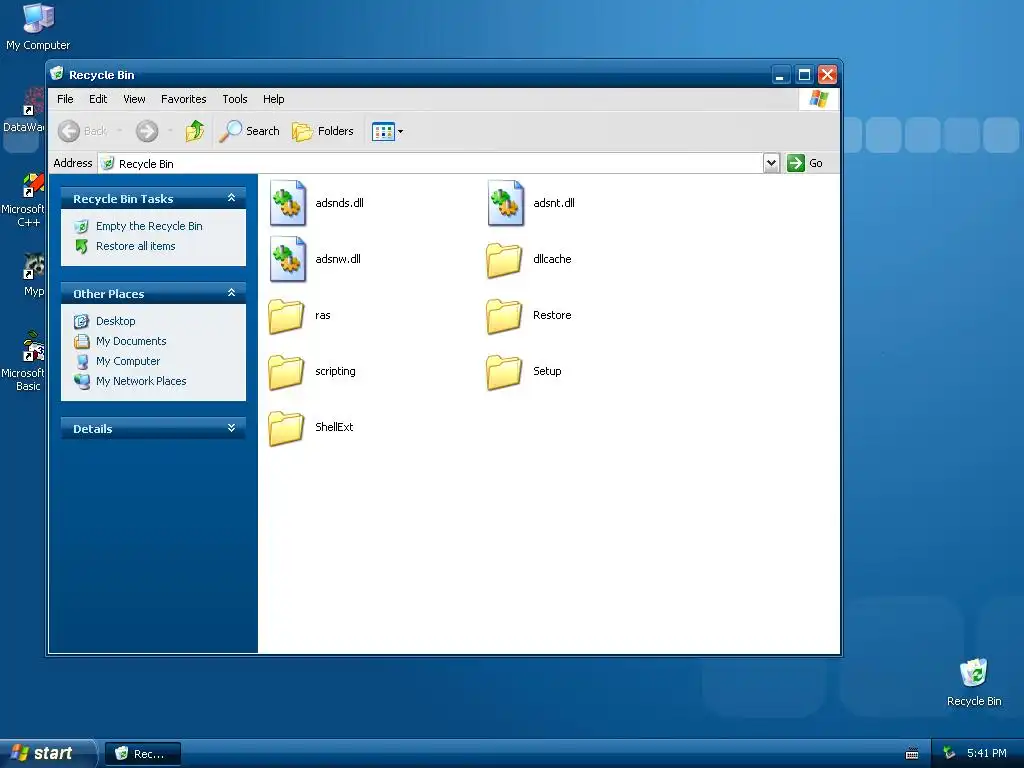Open My Computer in Other Places

(x=127, y=361)
